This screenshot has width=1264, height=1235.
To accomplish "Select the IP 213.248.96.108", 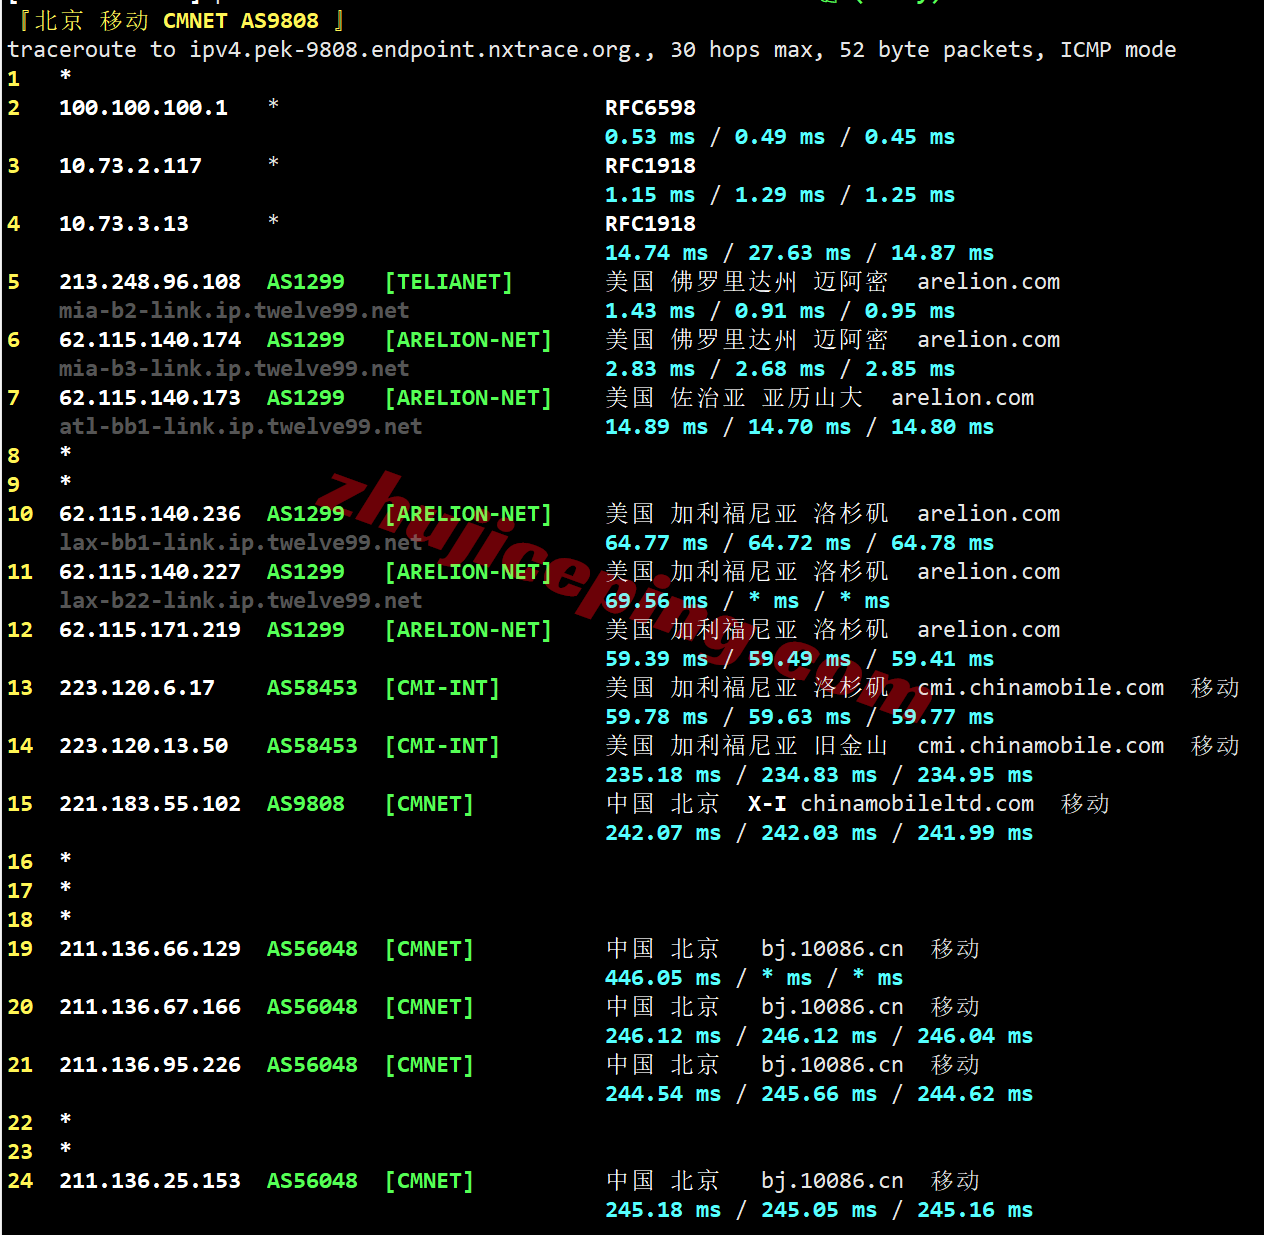I will coord(150,282).
